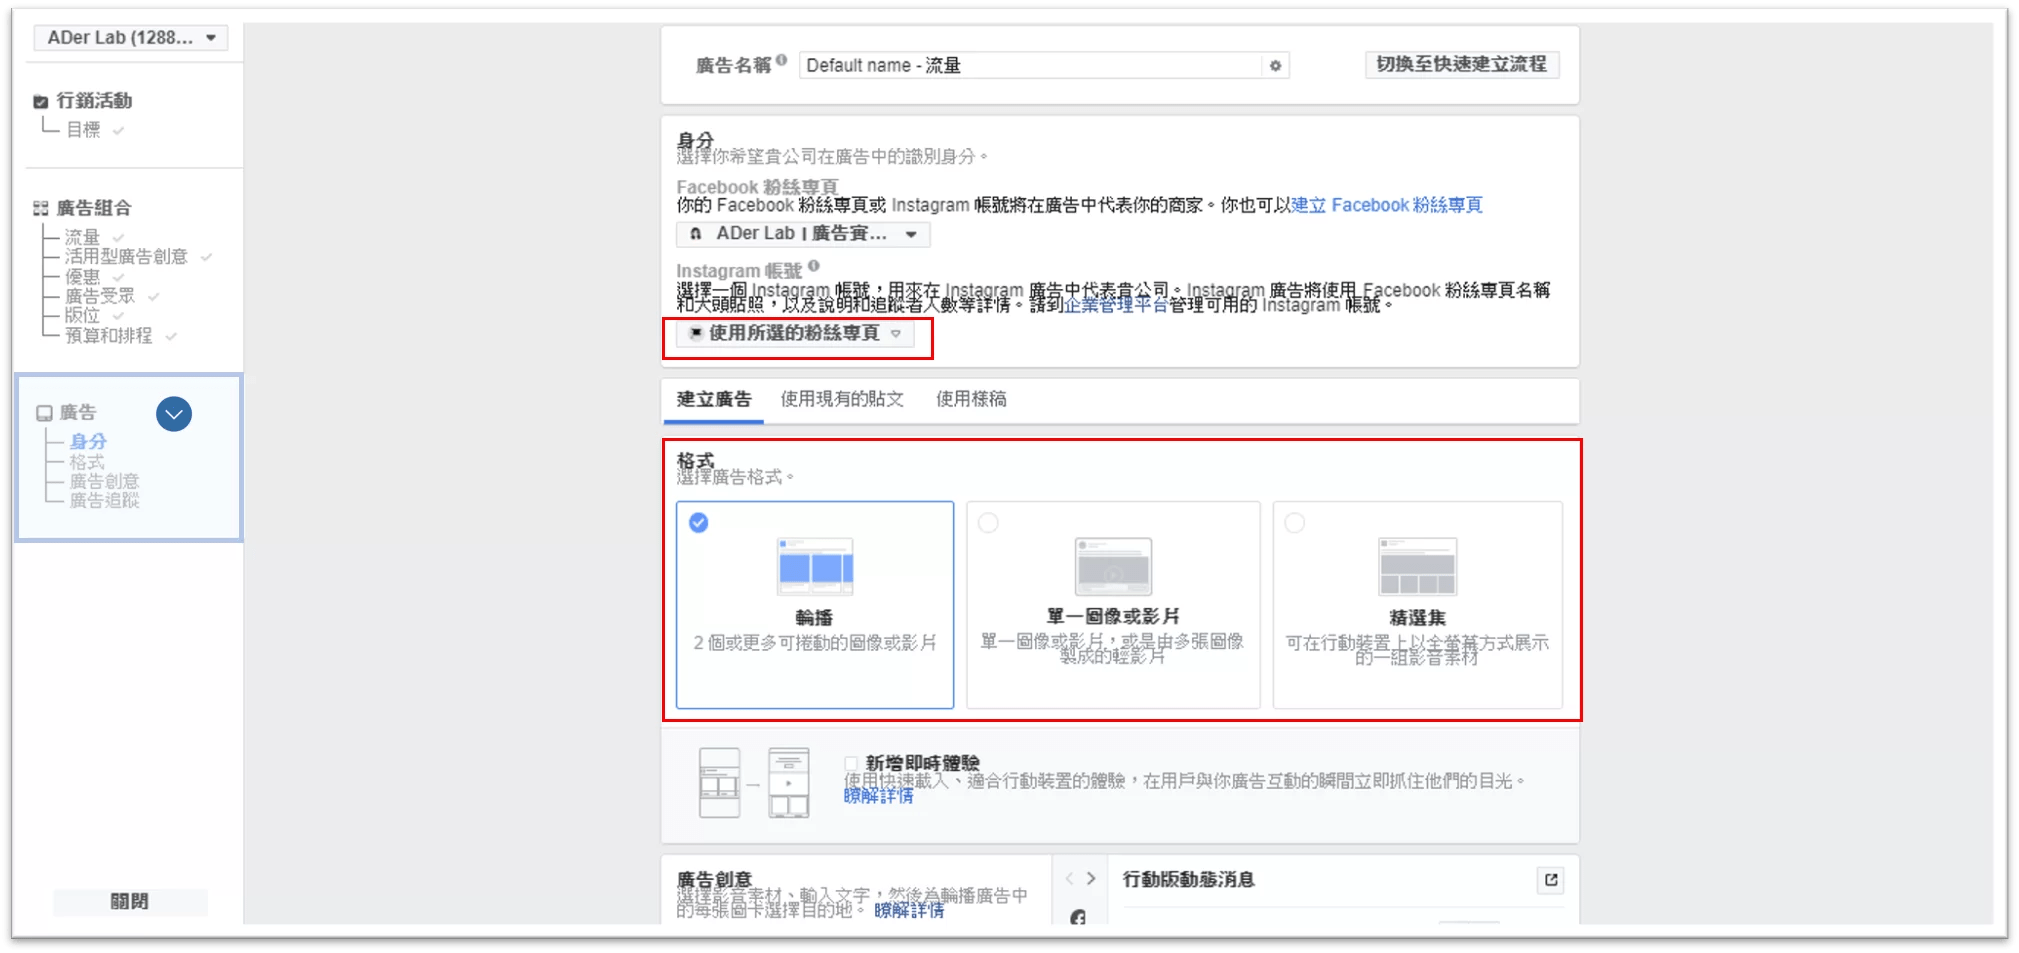Expand the Facebook 粉絲專頁 selector dropdown
The width and height of the screenshot is (2019, 953).
point(911,234)
